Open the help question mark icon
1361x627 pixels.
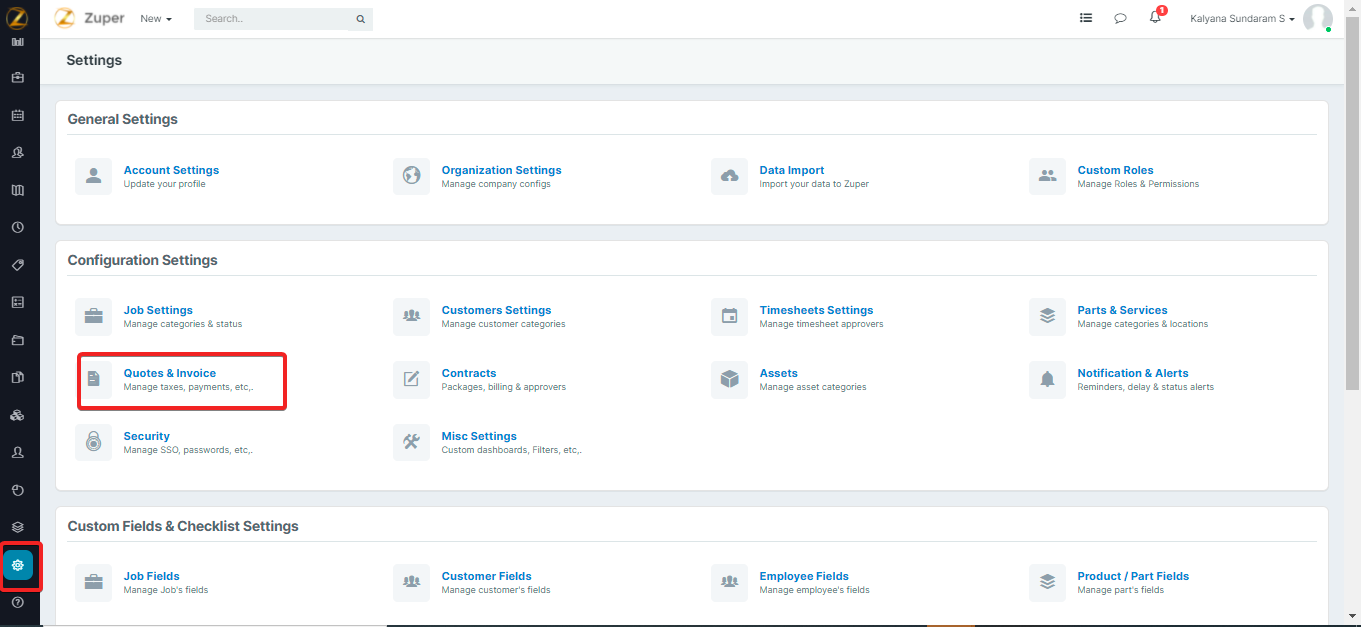[x=18, y=603]
